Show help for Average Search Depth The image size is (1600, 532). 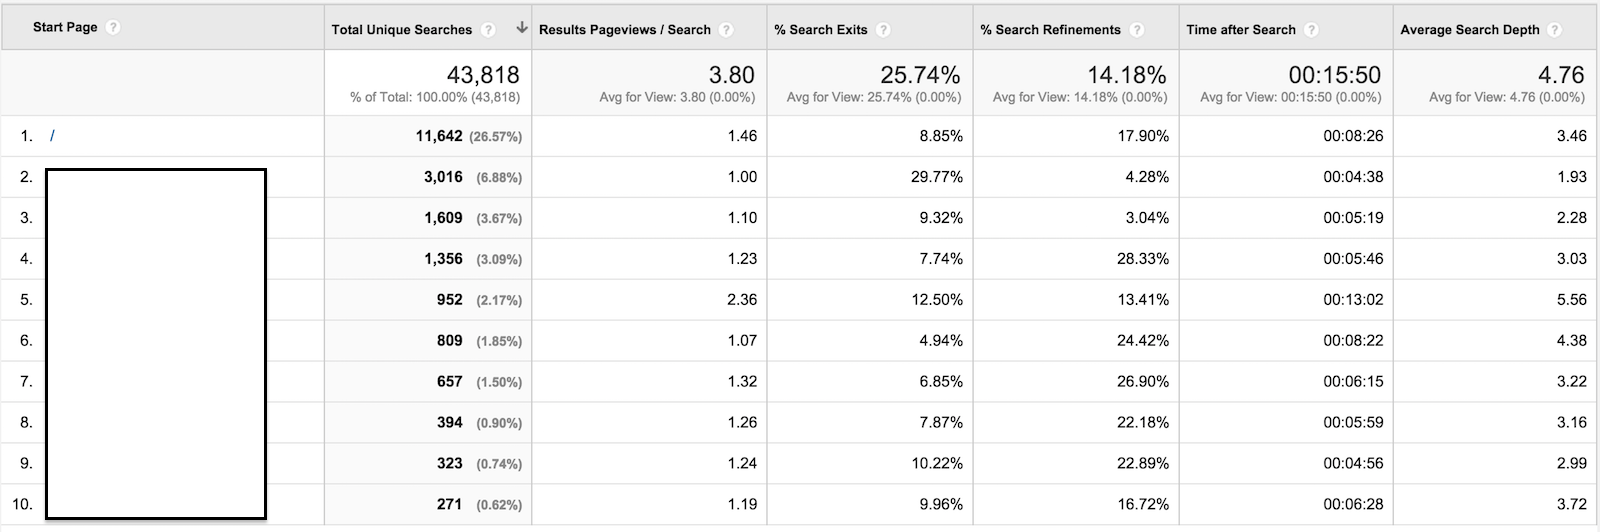(x=1554, y=30)
